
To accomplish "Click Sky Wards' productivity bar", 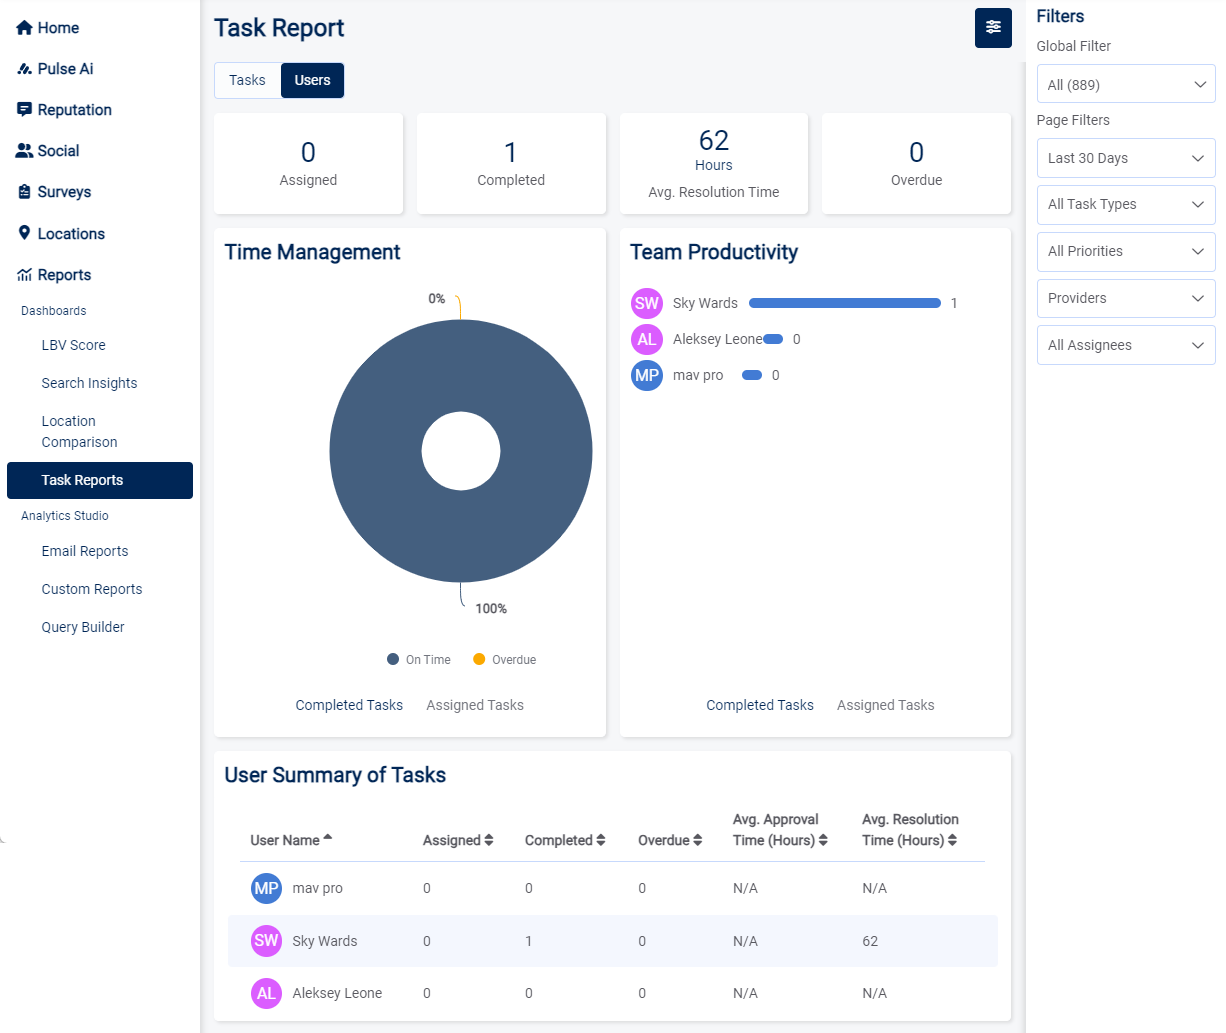I will [x=844, y=302].
